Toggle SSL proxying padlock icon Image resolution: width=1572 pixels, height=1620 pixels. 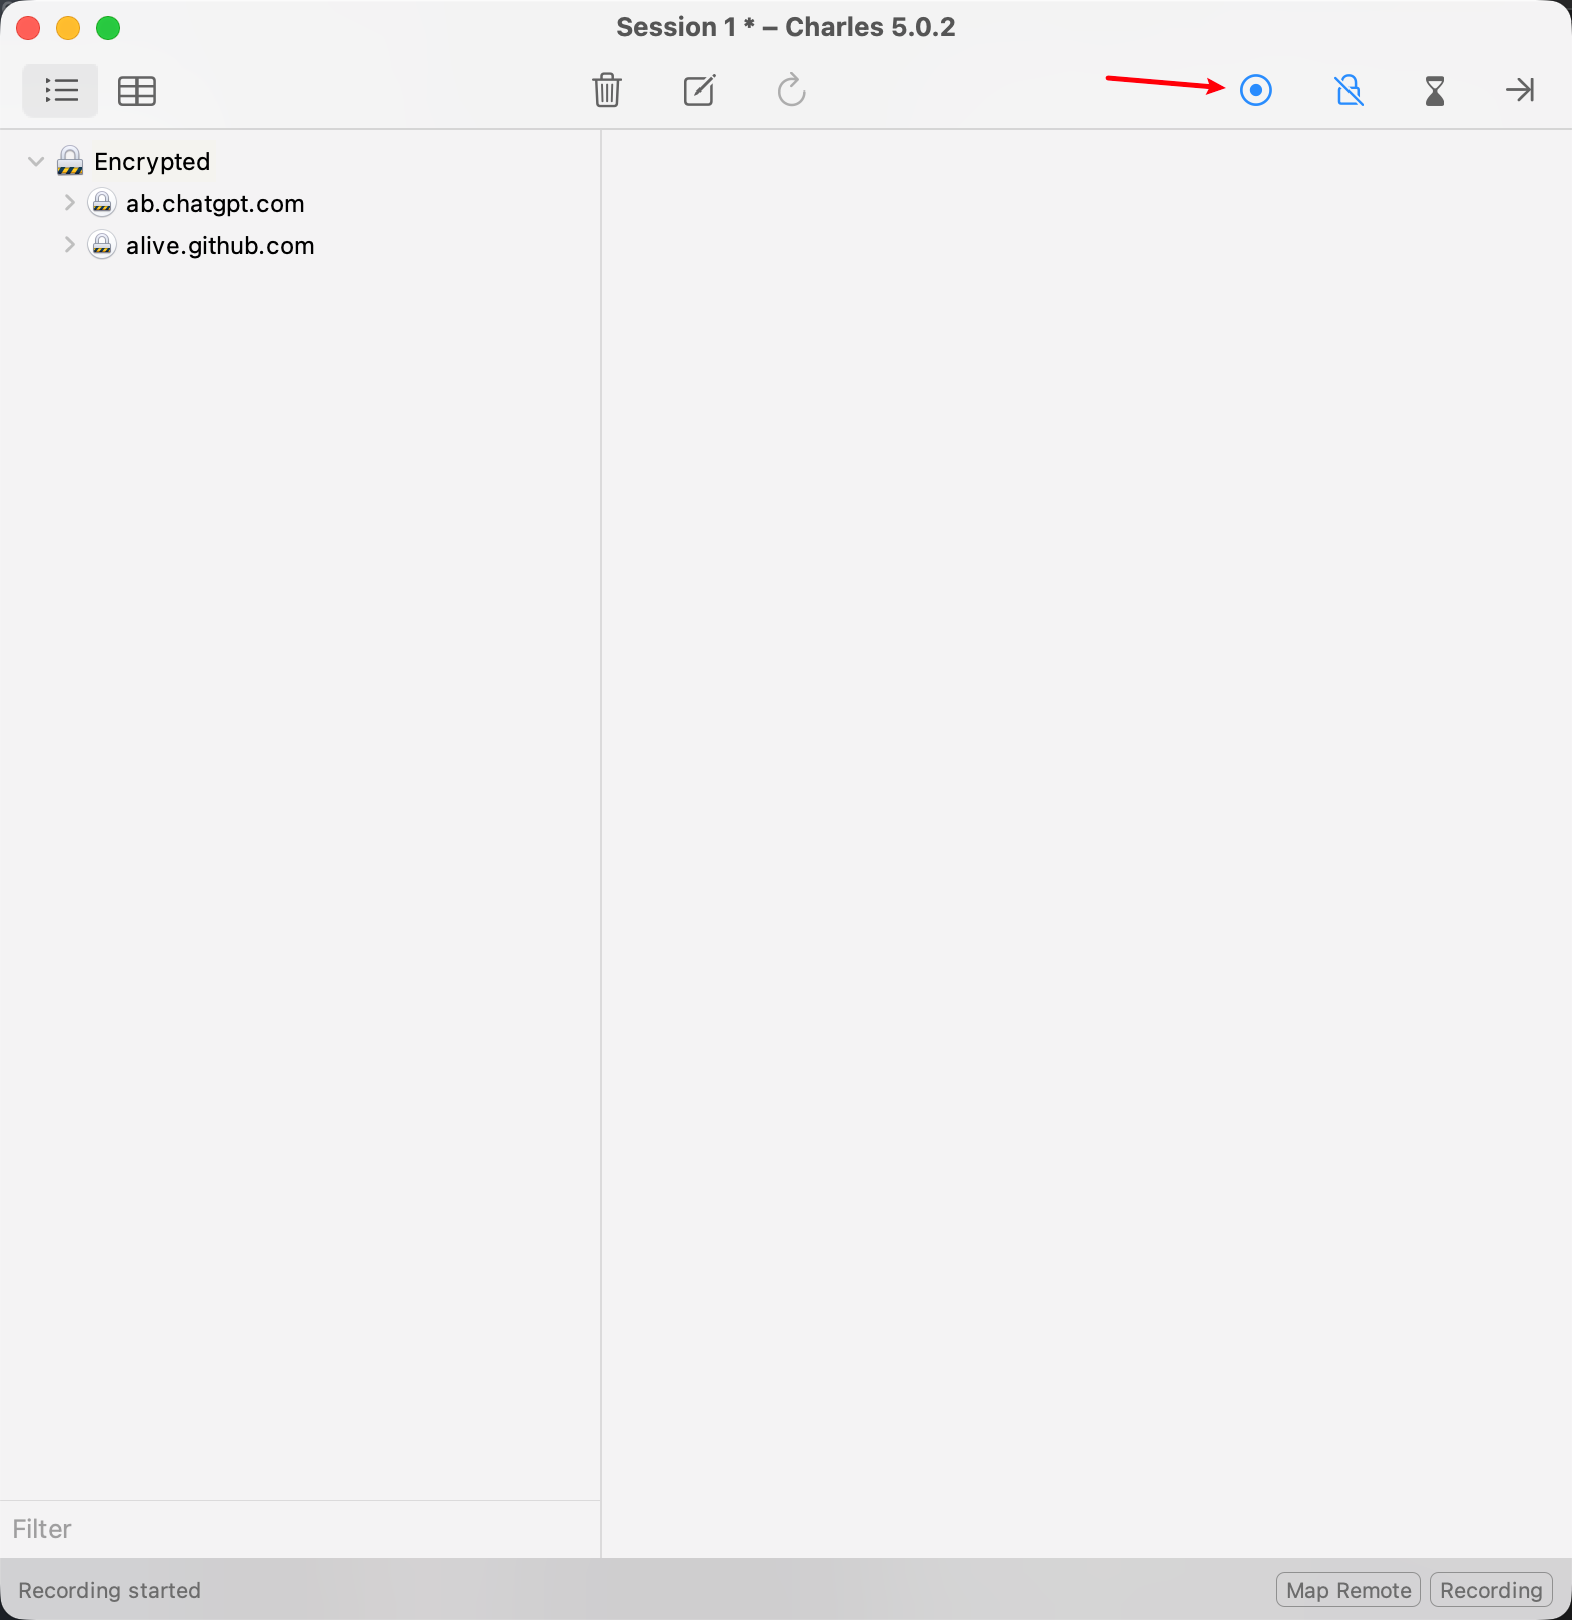(x=1349, y=90)
